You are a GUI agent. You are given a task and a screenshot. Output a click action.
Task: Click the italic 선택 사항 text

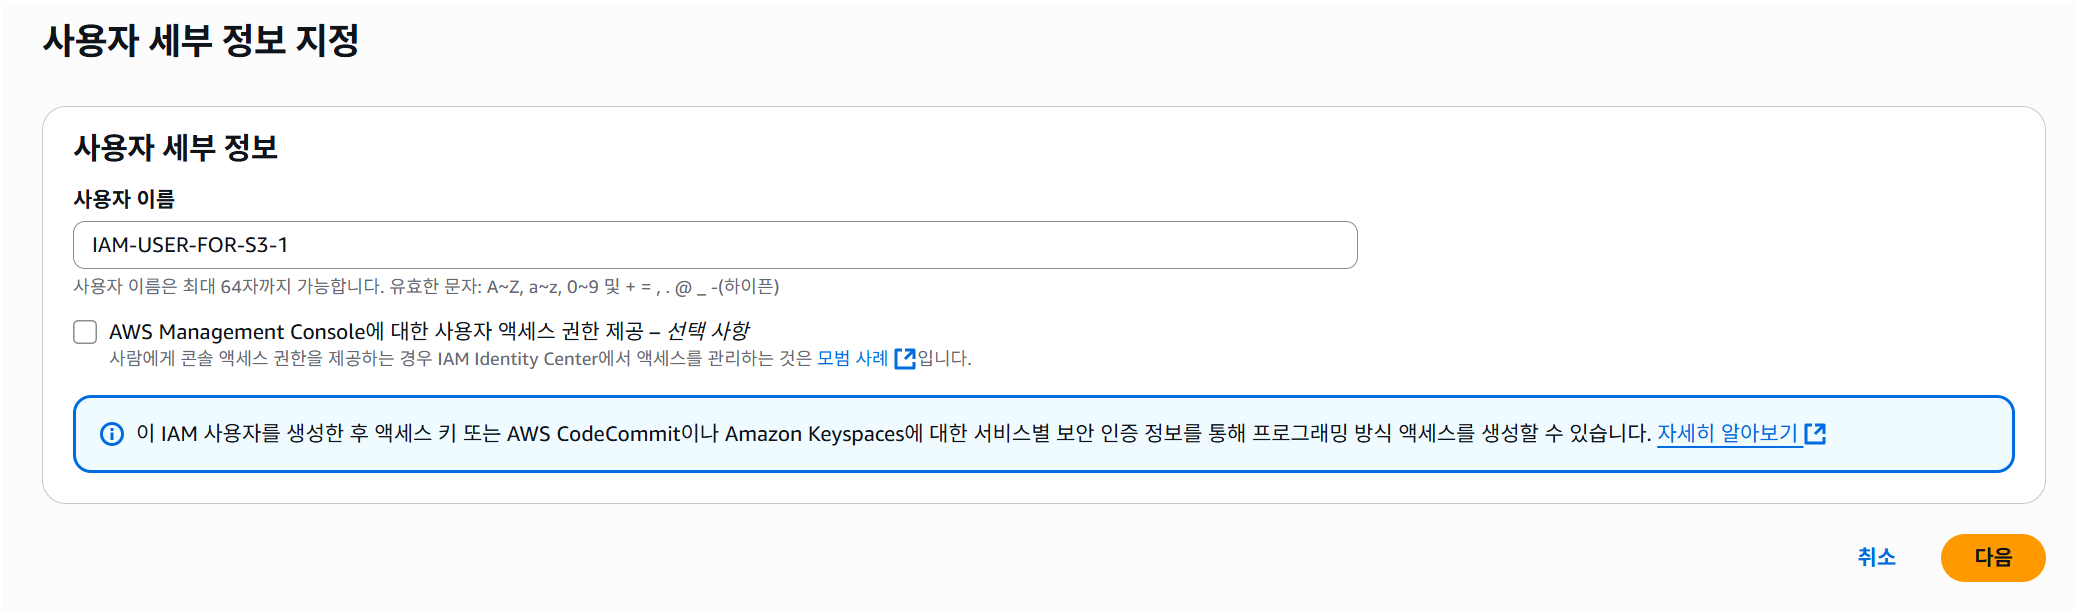coord(708,331)
